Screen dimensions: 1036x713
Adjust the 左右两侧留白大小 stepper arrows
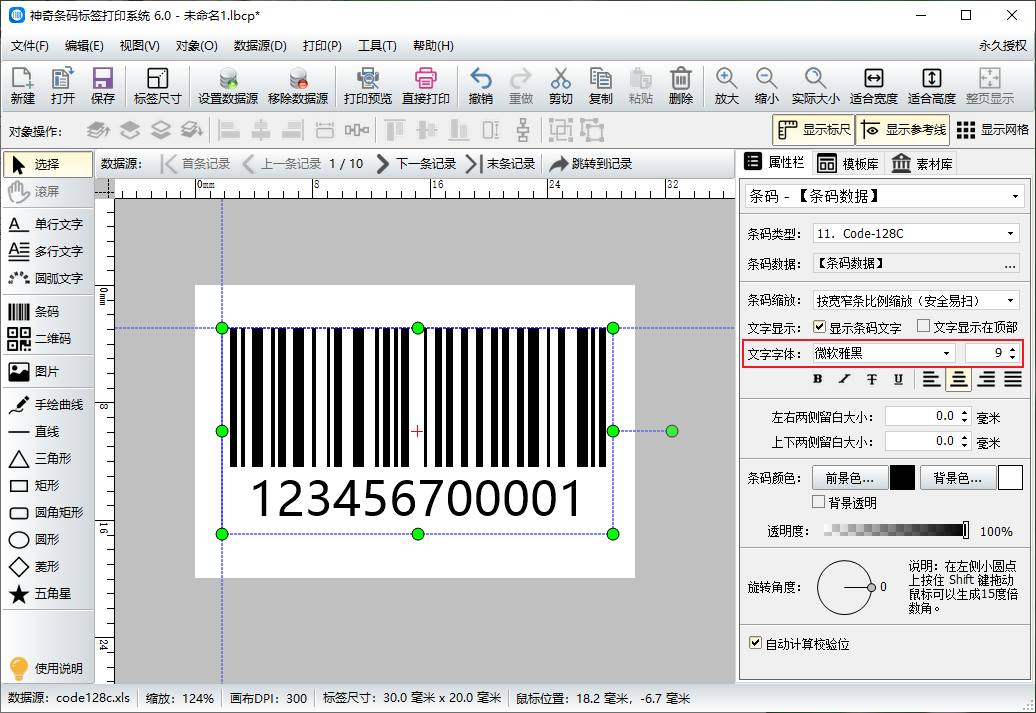[x=965, y=416]
